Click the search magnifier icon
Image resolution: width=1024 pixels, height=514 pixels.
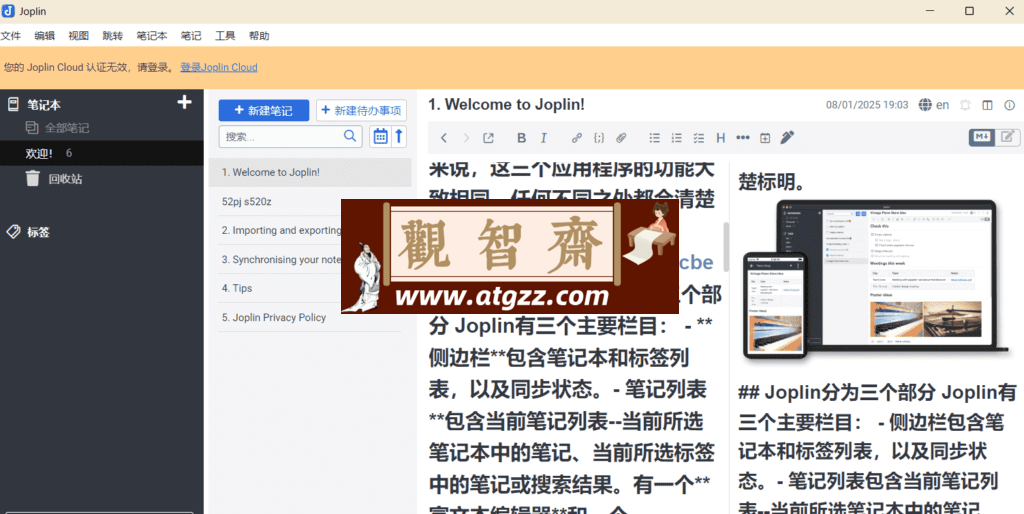350,136
